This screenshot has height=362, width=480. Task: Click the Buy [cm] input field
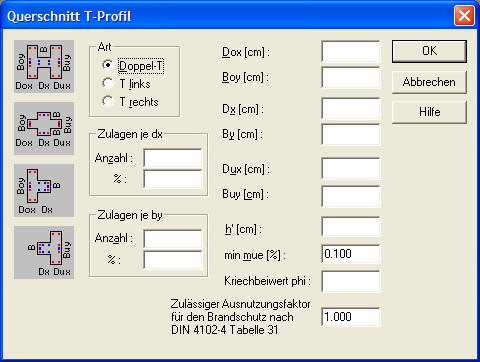point(351,196)
